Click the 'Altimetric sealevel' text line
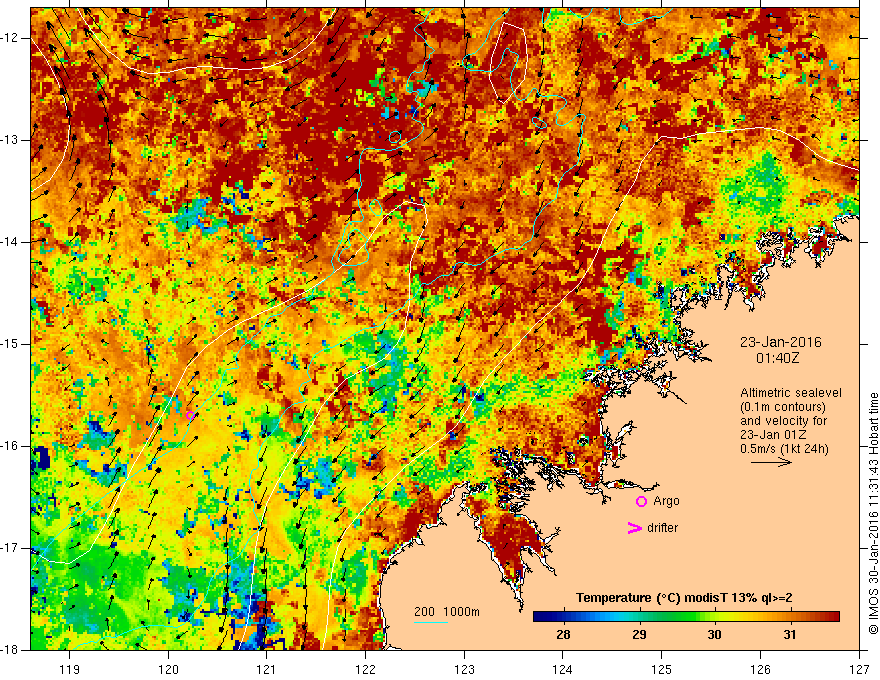This screenshot has height=680, width=880. click(791, 393)
